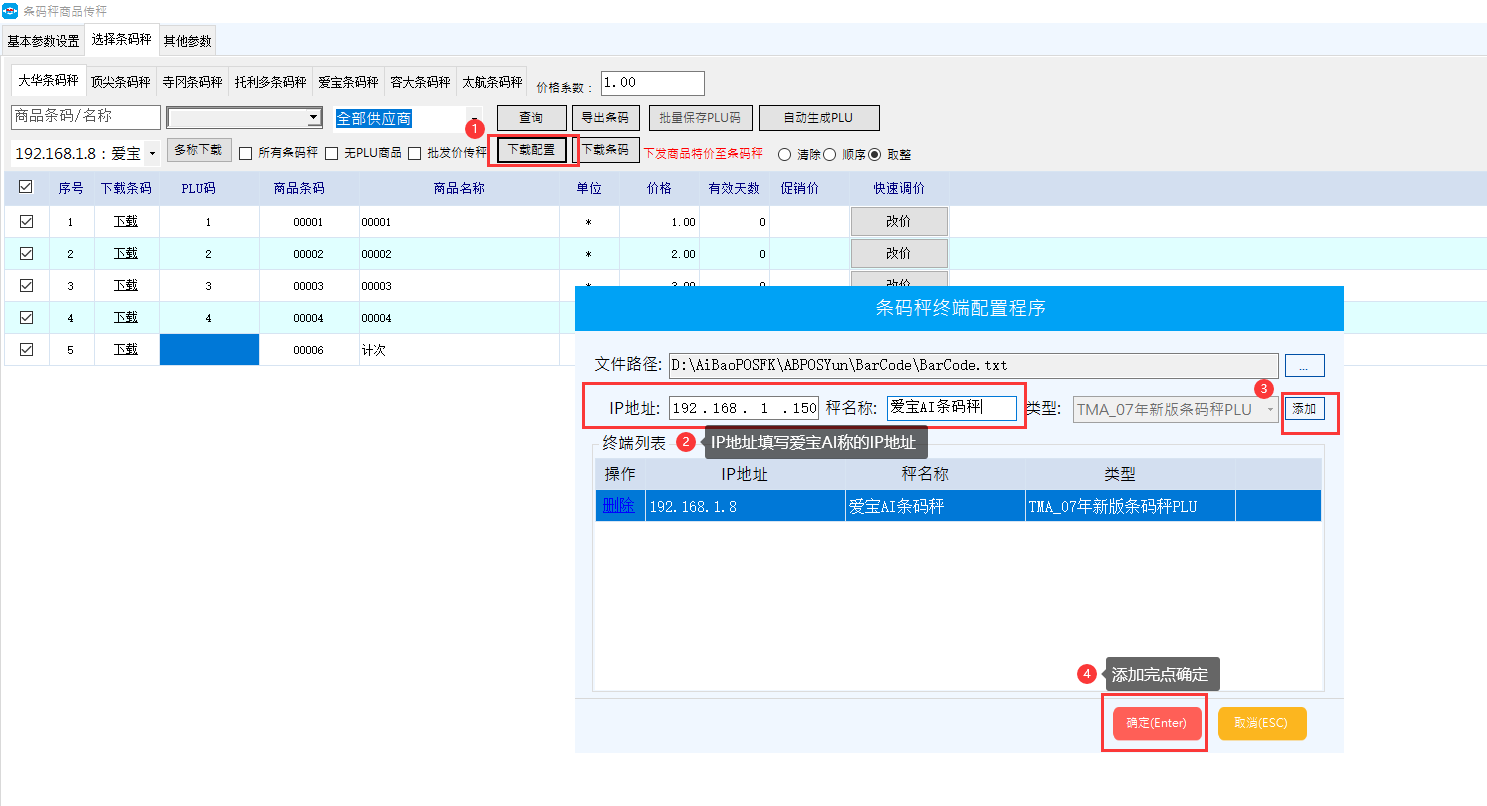The height and width of the screenshot is (806, 1487).
Task: Click the 下载配置 button
Action: tap(531, 150)
